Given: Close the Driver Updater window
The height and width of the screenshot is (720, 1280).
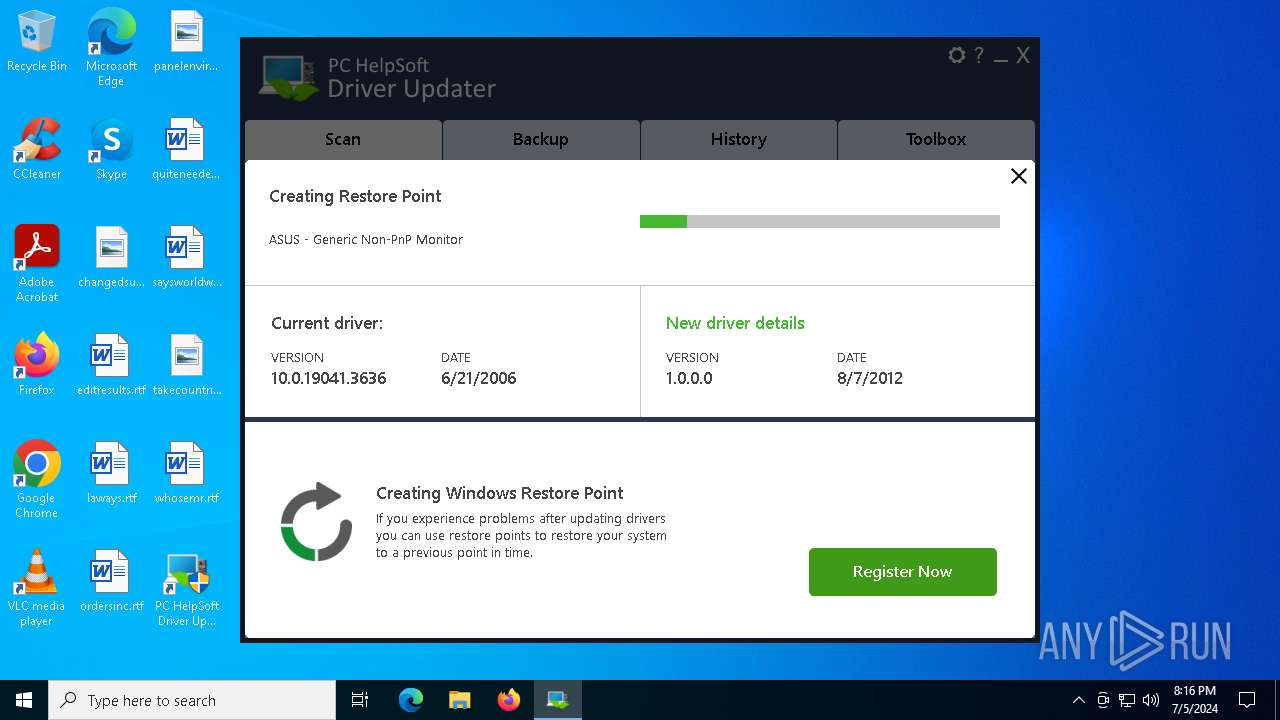Looking at the screenshot, I should point(1023,56).
